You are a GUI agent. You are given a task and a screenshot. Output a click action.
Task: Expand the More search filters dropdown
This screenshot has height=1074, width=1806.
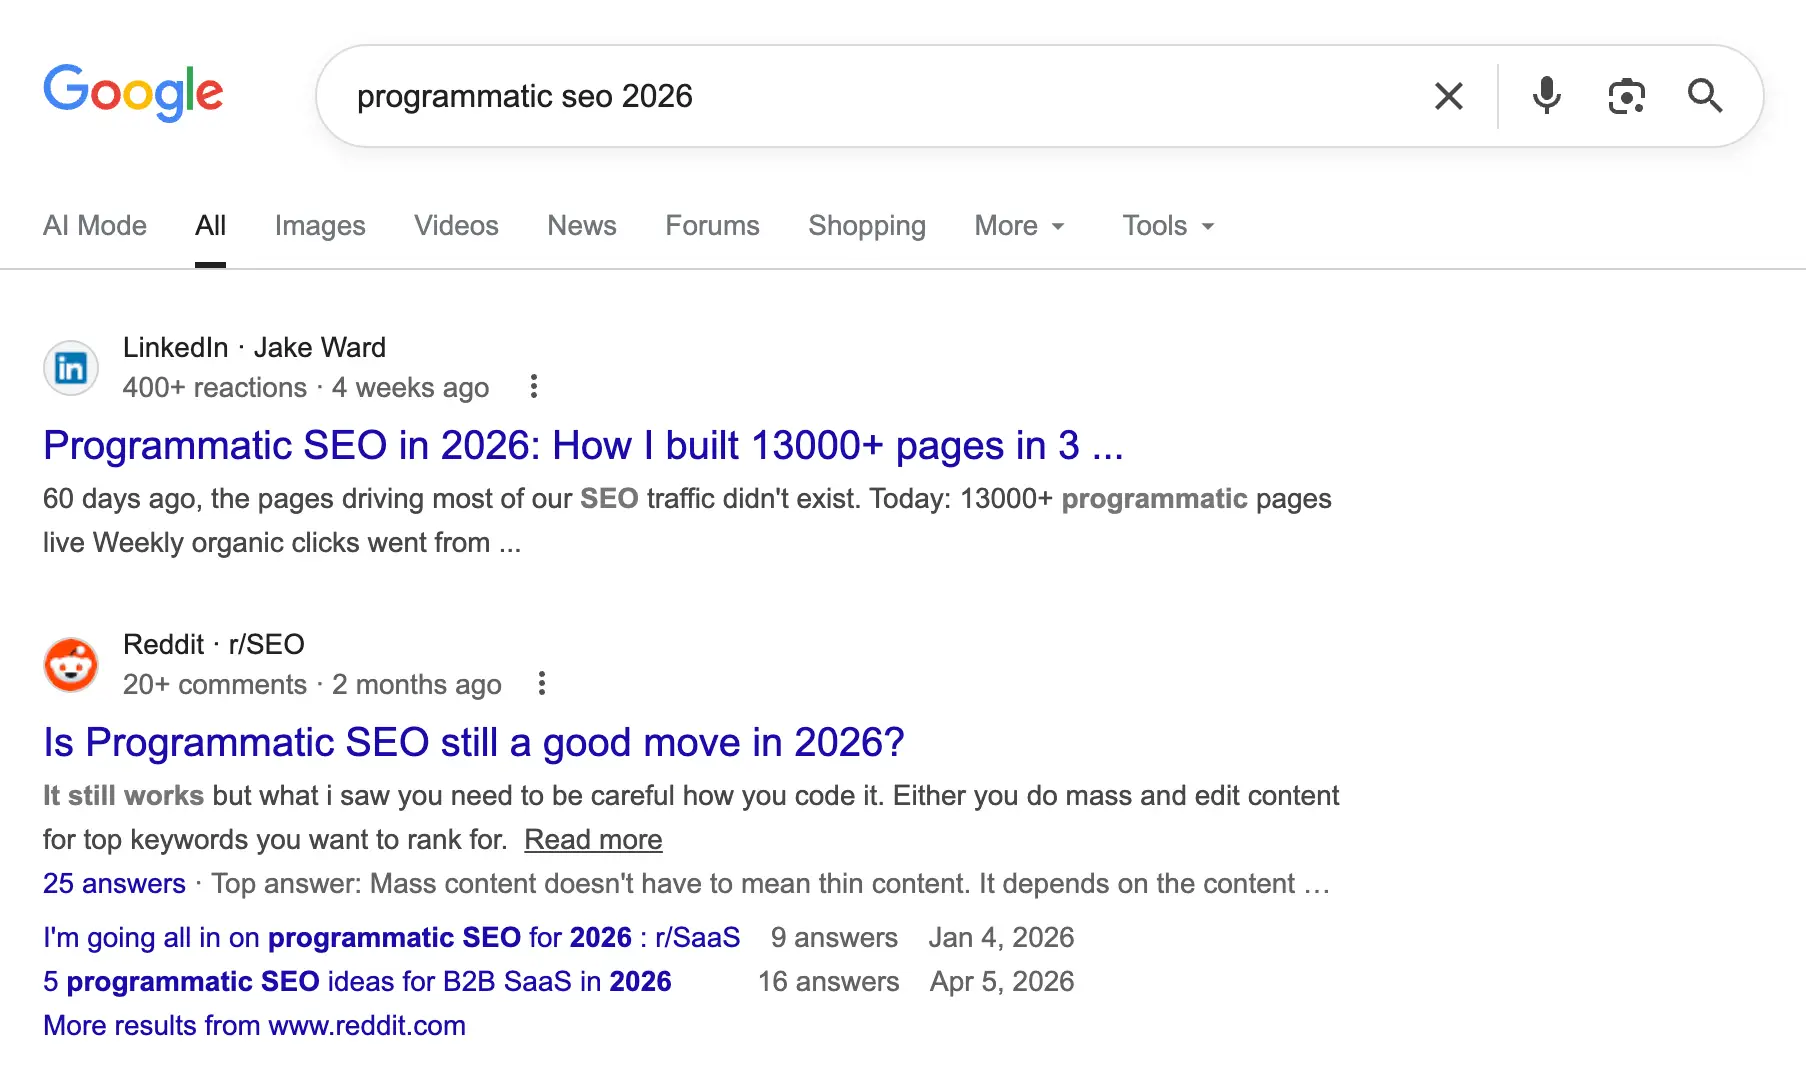click(x=1019, y=226)
